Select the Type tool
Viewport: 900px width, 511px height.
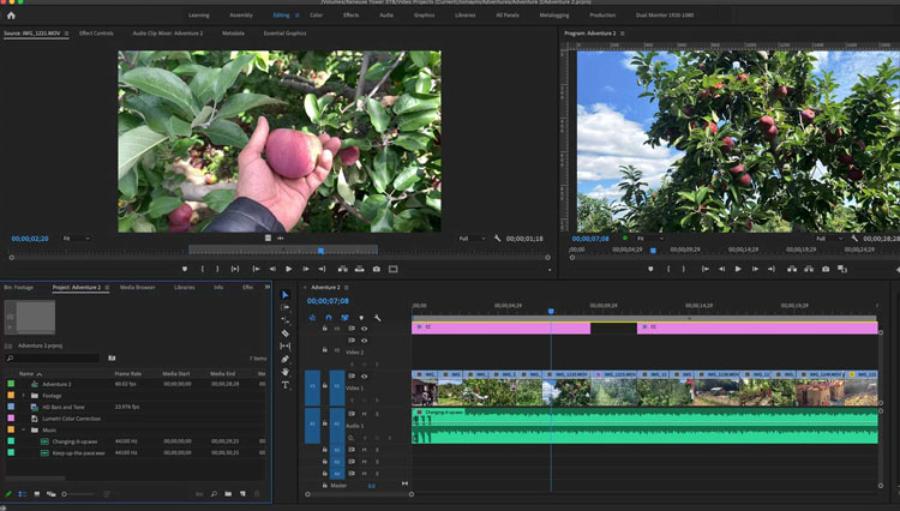tap(285, 385)
